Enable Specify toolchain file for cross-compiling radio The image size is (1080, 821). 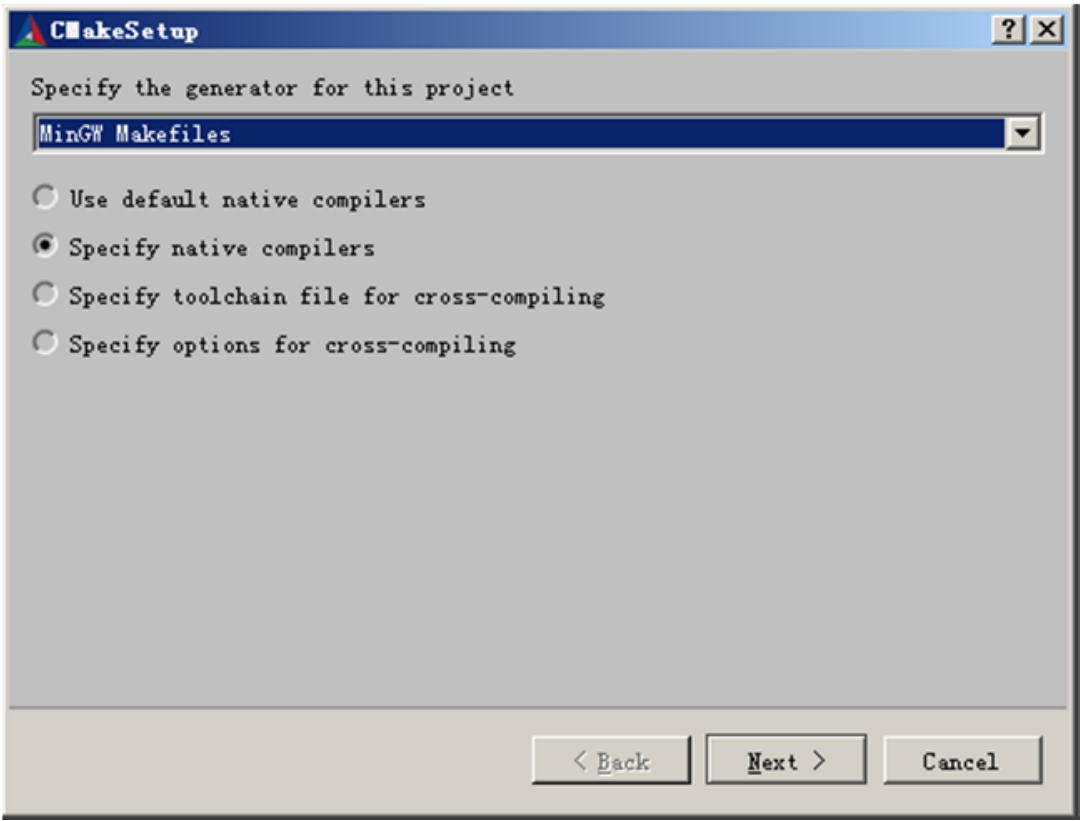tap(45, 294)
